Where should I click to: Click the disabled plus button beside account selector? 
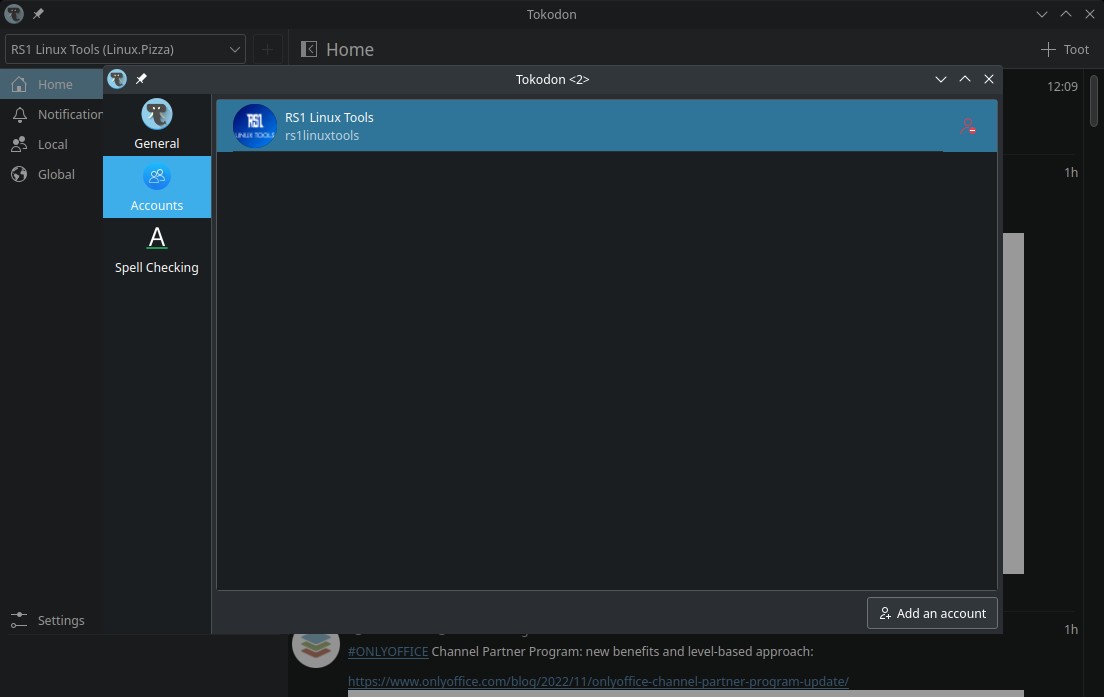pos(268,49)
